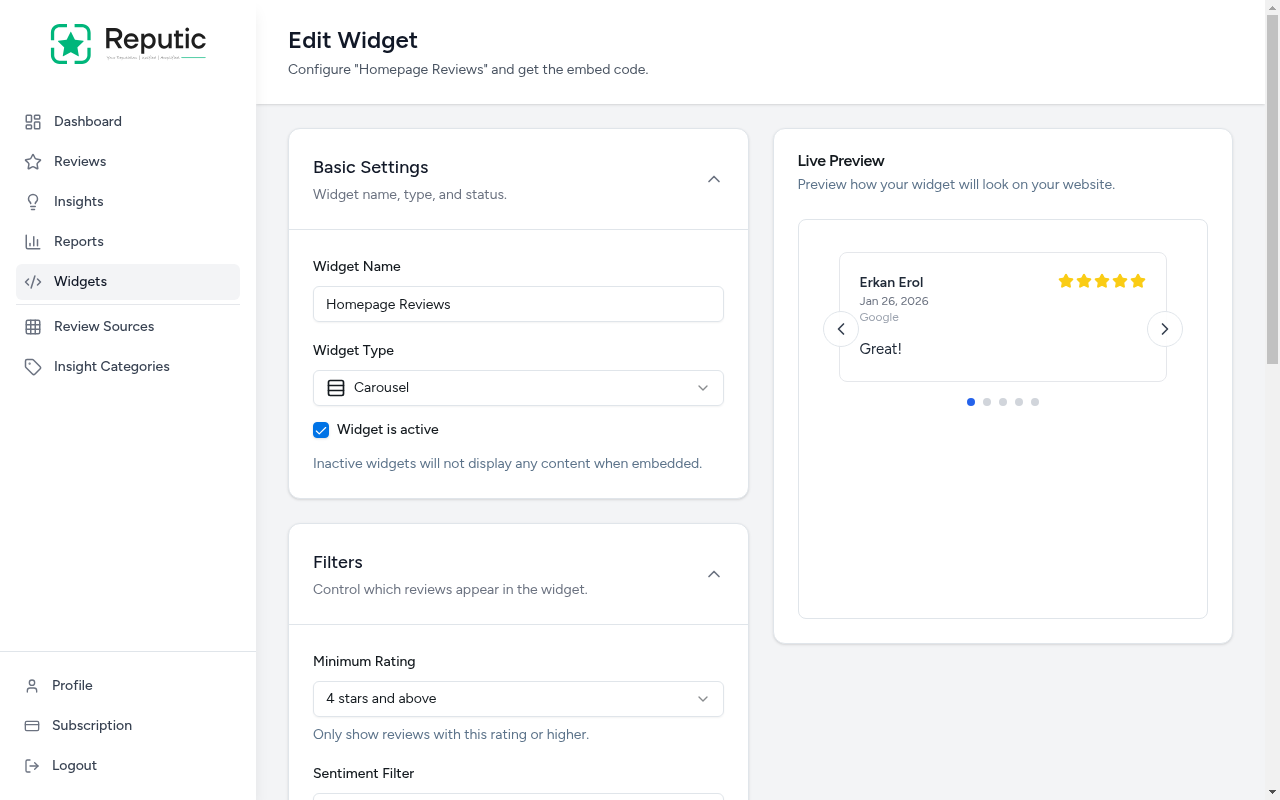The width and height of the screenshot is (1280, 800).
Task: Log out of Reputic
Action: point(74,765)
